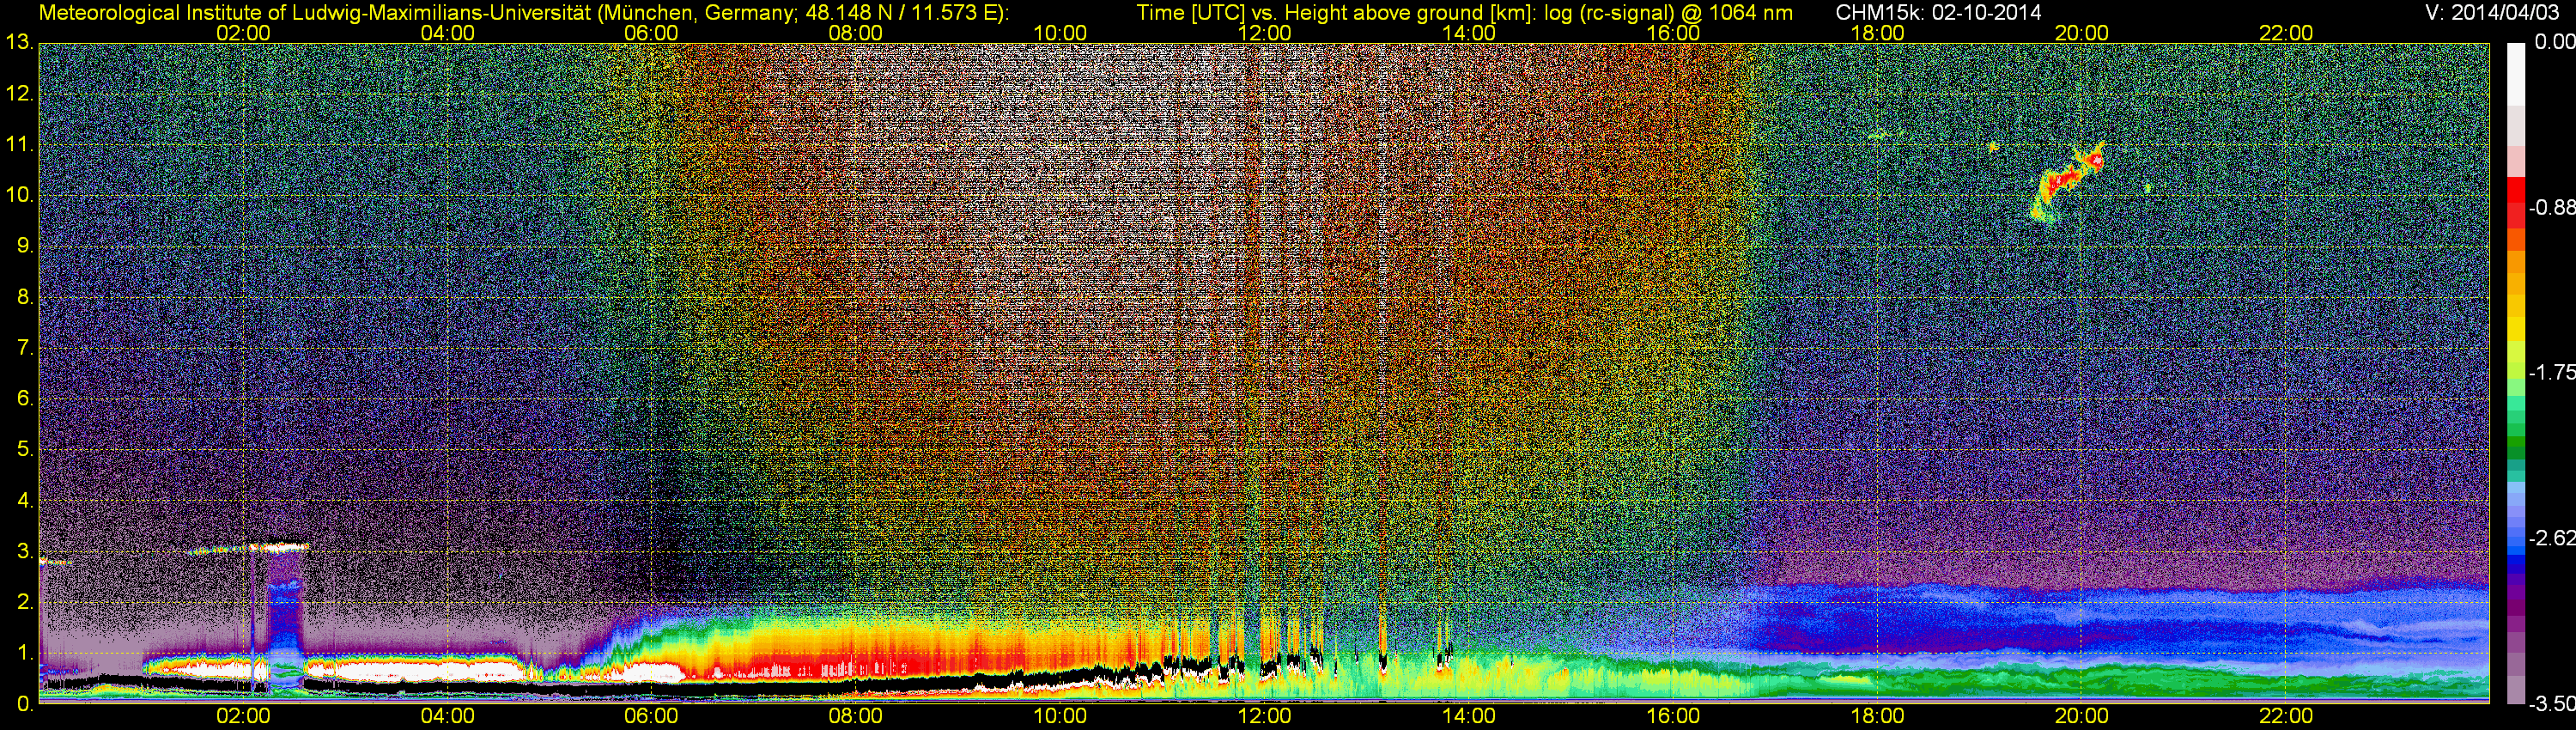The width and height of the screenshot is (2576, 730).
Task: Click the 2 km height axis label
Action: click(24, 602)
